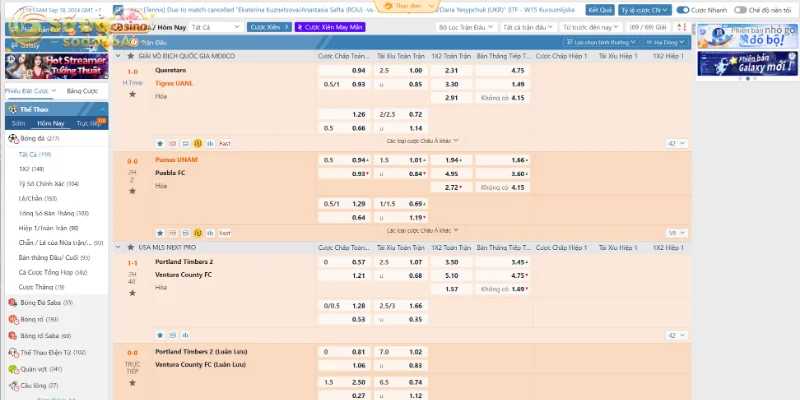This screenshot has height=400, width=800.
Task: Click the Cầu lông badminton icon
Action: 13,385
